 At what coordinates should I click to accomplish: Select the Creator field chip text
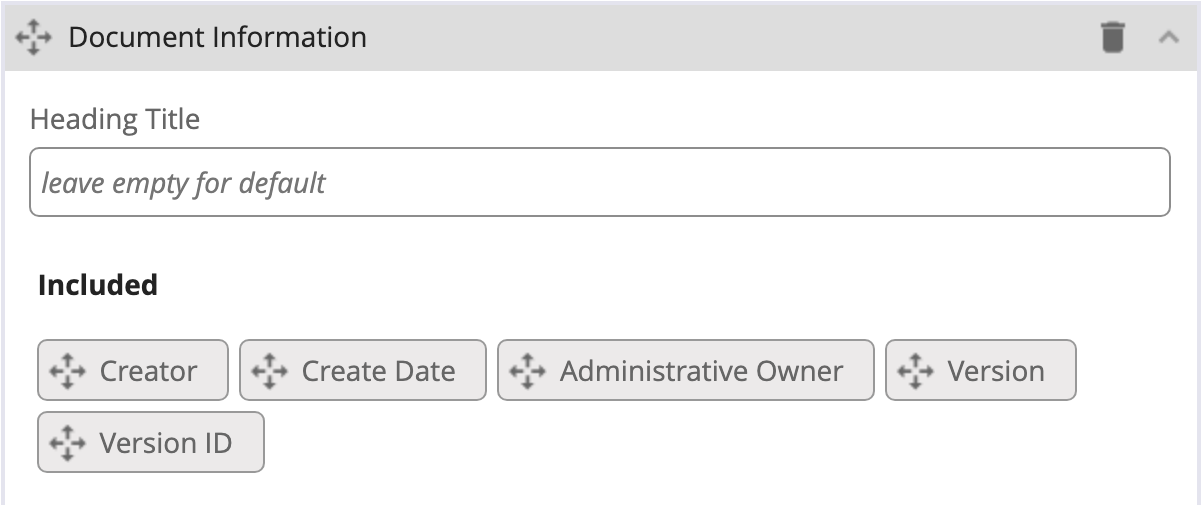[148, 371]
